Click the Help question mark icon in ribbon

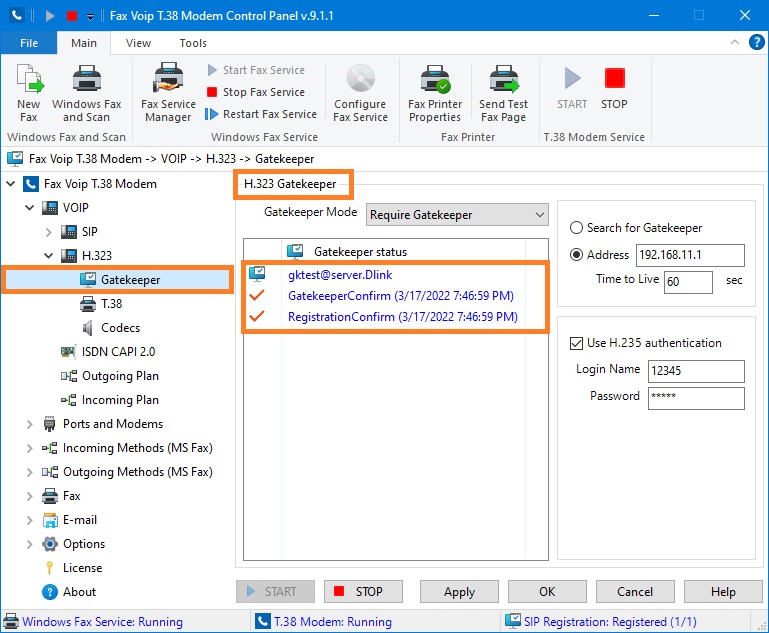click(x=757, y=42)
